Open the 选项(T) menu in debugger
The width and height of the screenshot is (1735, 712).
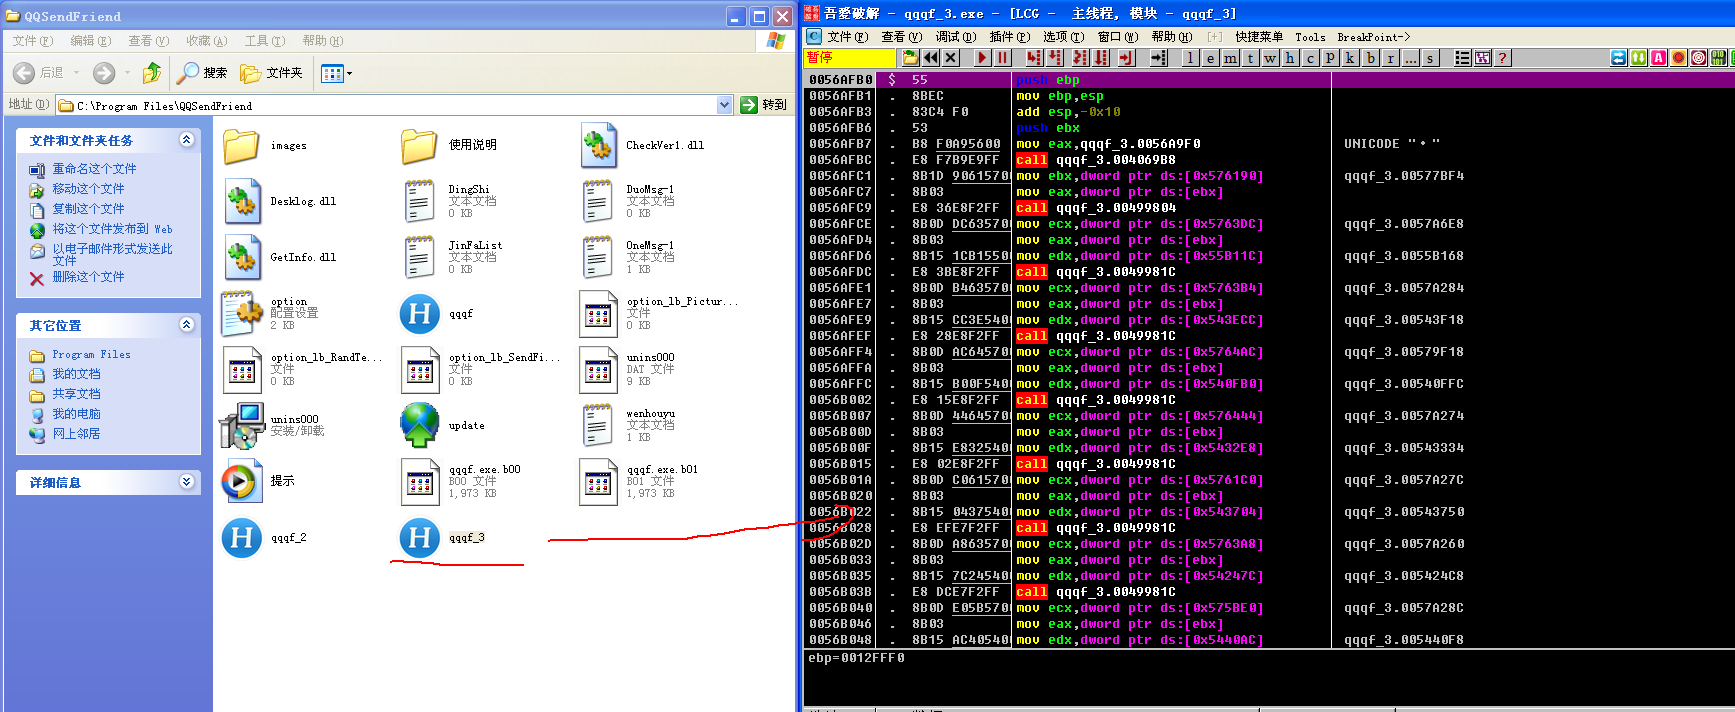[x=1063, y=37]
